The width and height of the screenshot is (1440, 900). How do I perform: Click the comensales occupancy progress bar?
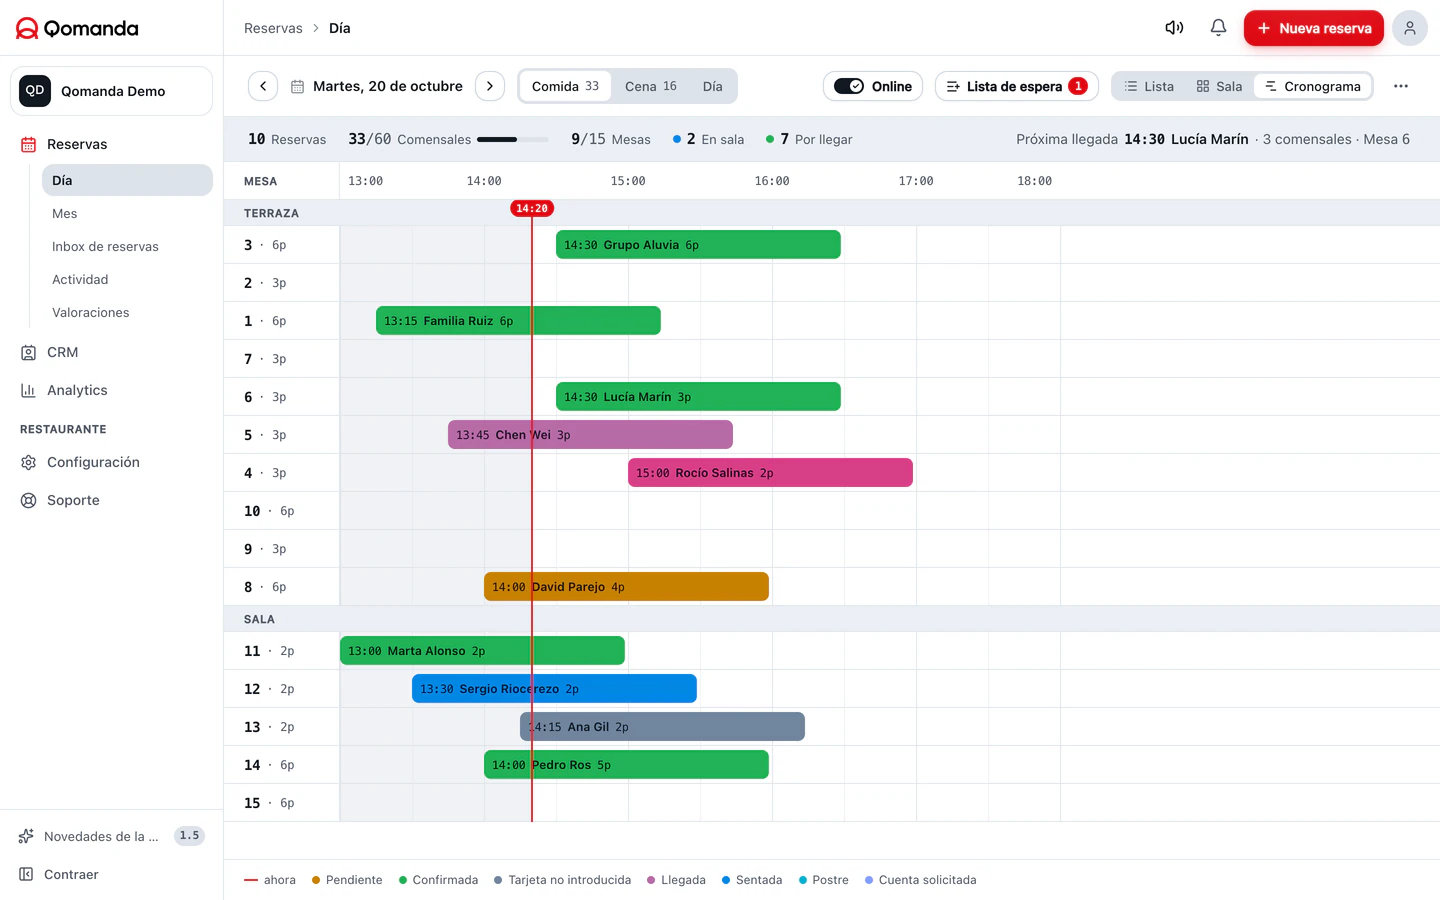pyautogui.click(x=513, y=140)
